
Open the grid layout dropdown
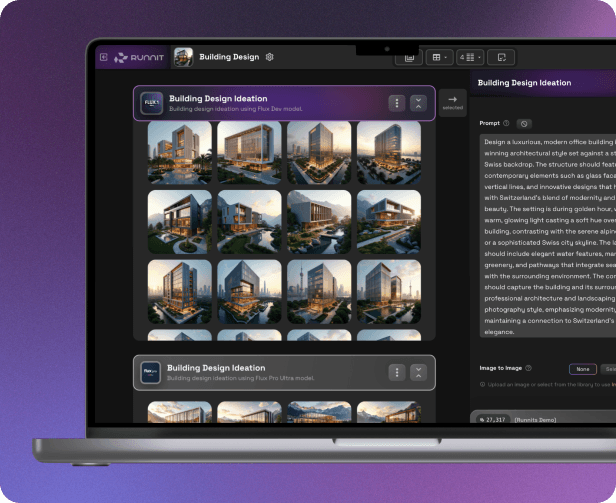point(439,58)
